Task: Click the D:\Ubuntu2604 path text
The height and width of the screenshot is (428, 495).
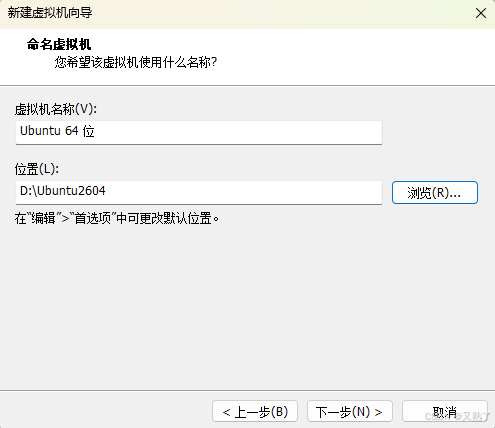Action: (x=63, y=191)
